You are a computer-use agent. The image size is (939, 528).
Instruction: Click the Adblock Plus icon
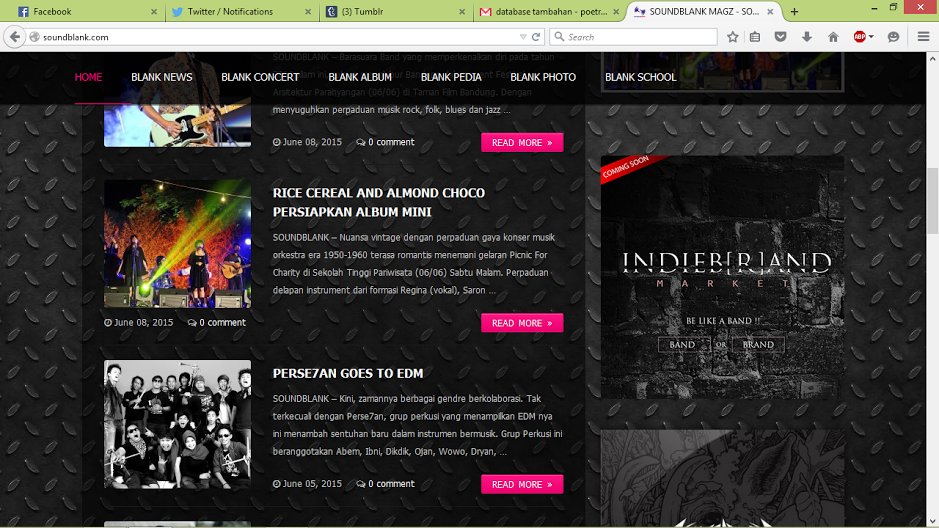859,37
